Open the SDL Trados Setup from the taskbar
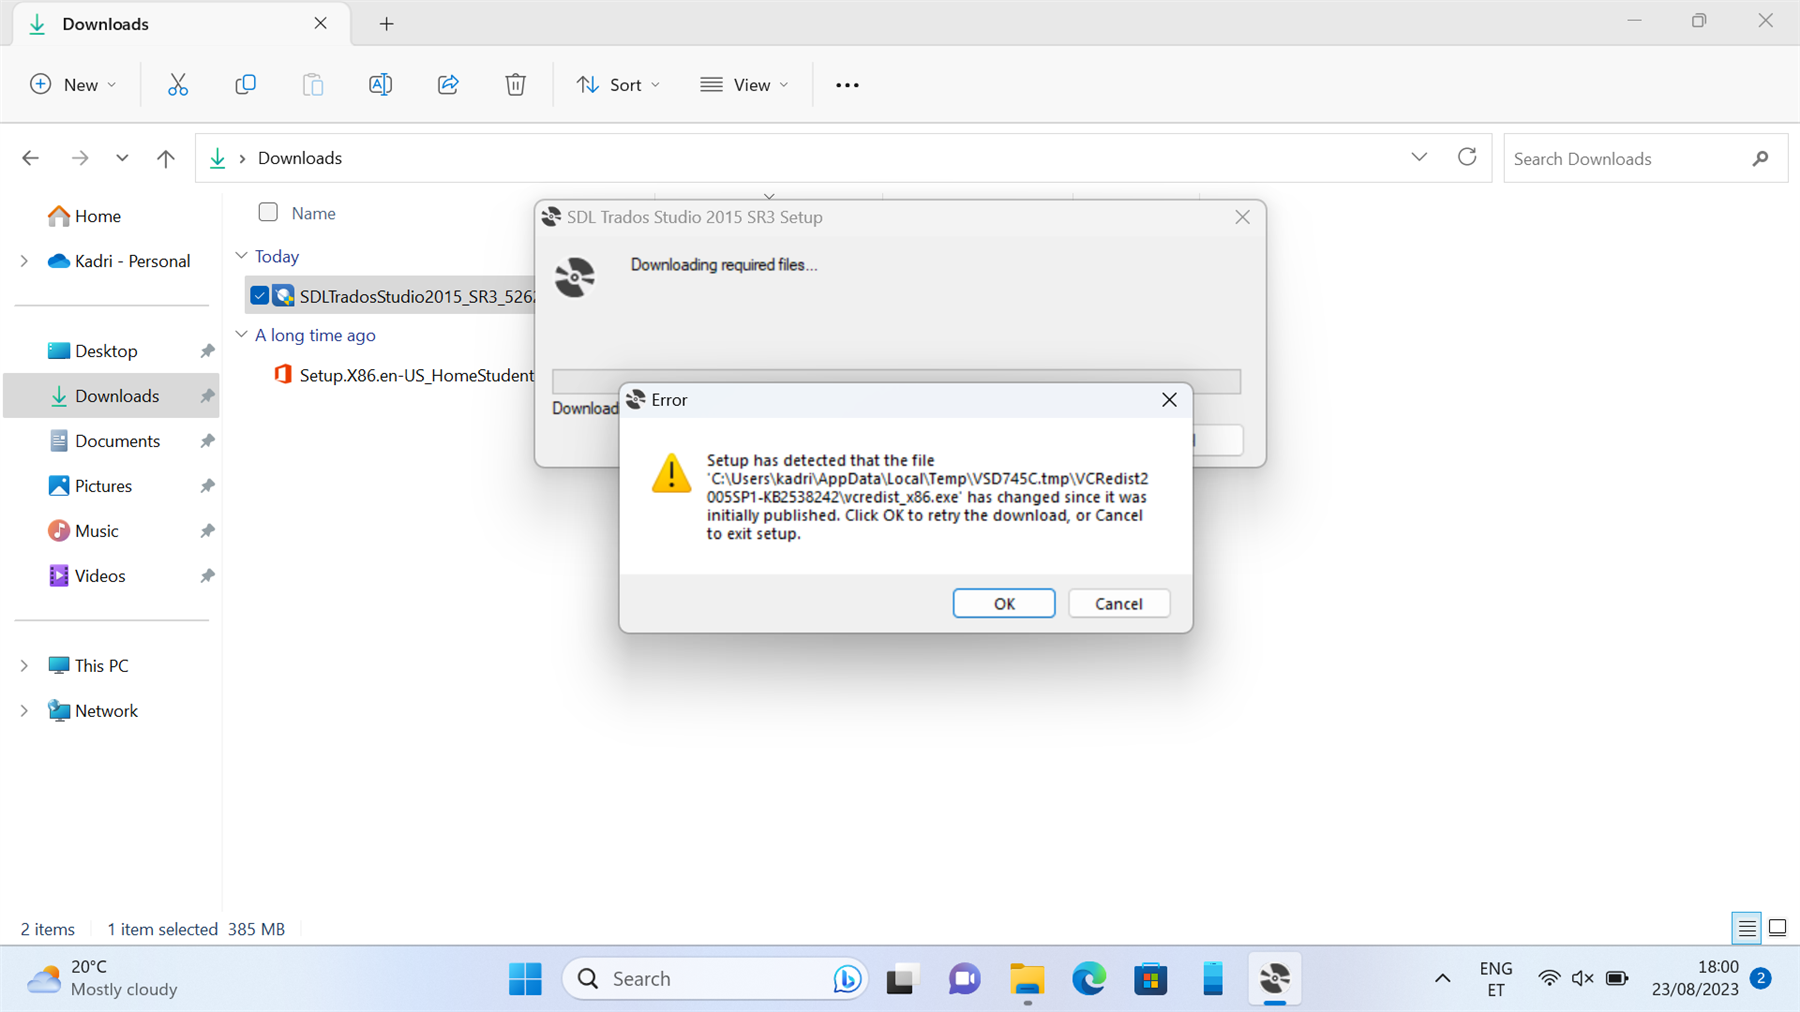 pos(1274,978)
